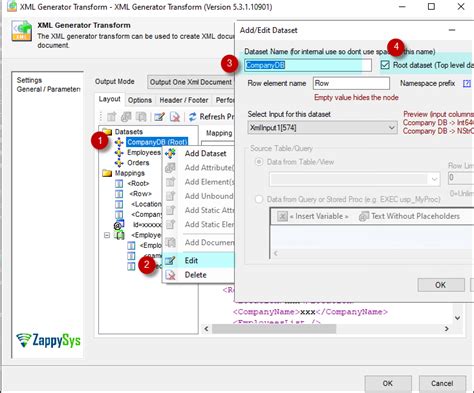Click Refresh Preview toolbar text
The height and width of the screenshot is (393, 474).
point(217,117)
